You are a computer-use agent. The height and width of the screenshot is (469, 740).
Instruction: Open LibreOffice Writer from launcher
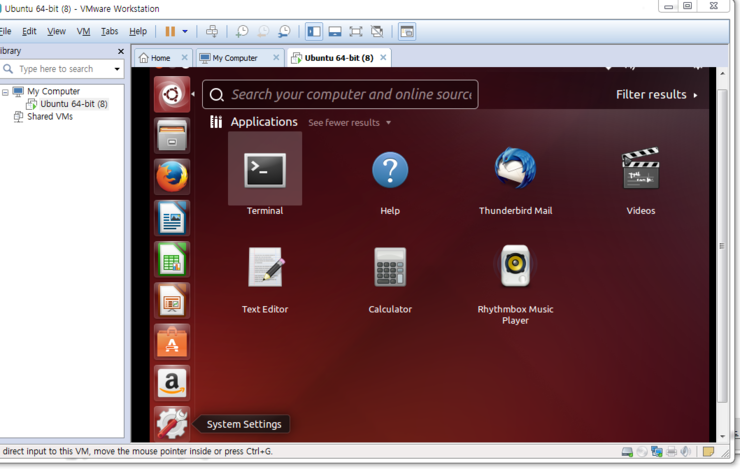(172, 218)
